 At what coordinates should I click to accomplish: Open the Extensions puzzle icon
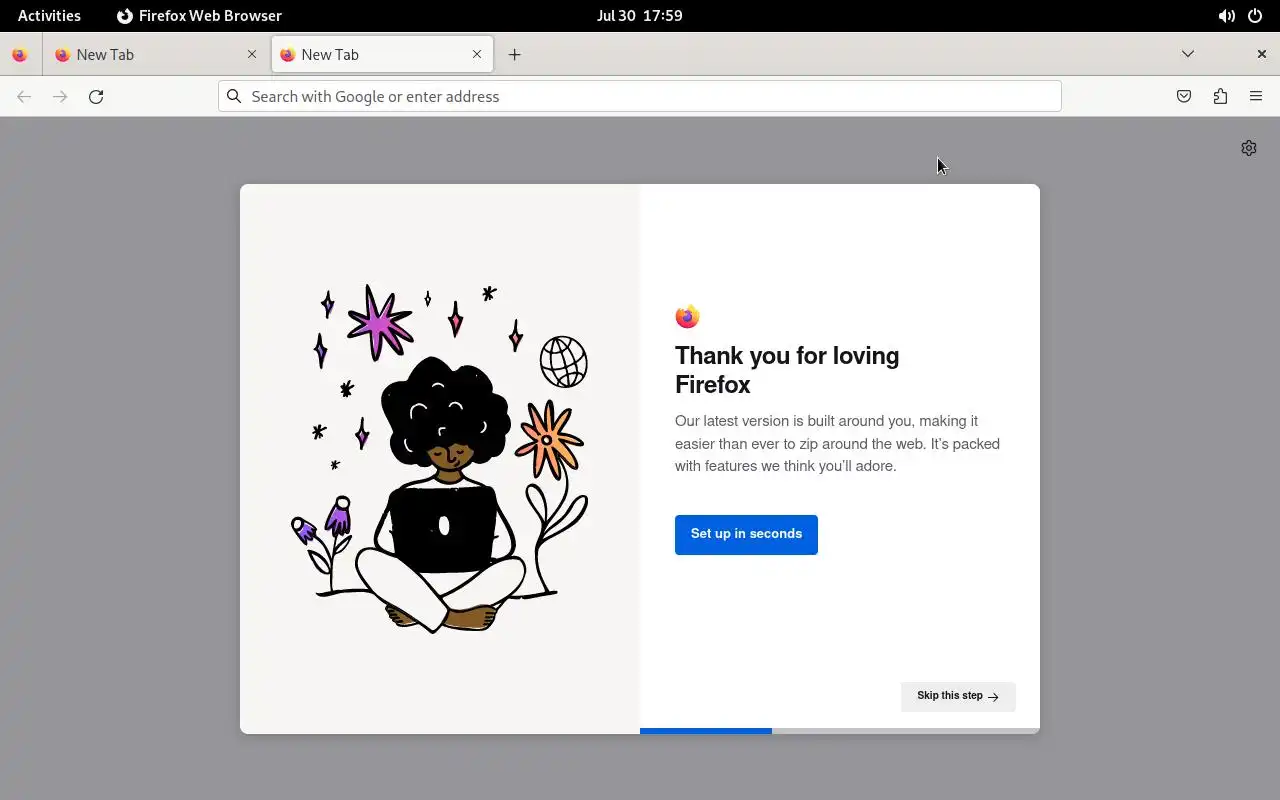click(1220, 97)
